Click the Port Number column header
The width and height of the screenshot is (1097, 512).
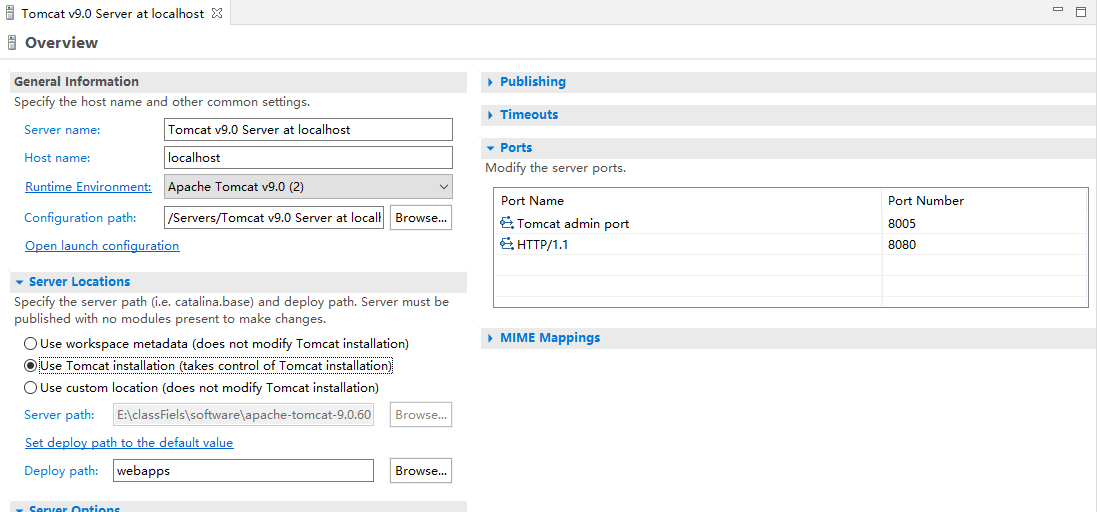coord(984,201)
